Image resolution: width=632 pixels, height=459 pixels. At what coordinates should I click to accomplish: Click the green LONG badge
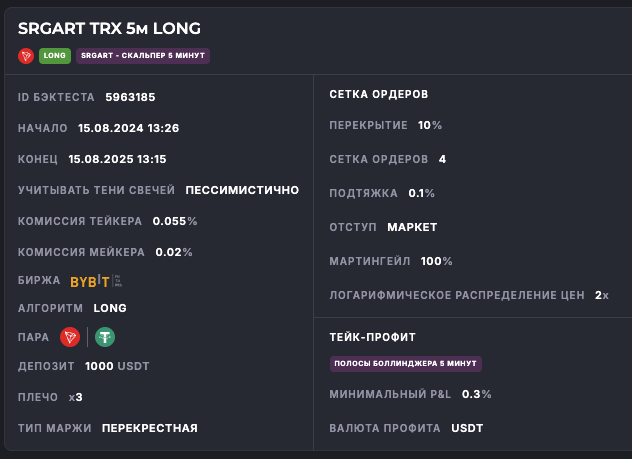[55, 56]
